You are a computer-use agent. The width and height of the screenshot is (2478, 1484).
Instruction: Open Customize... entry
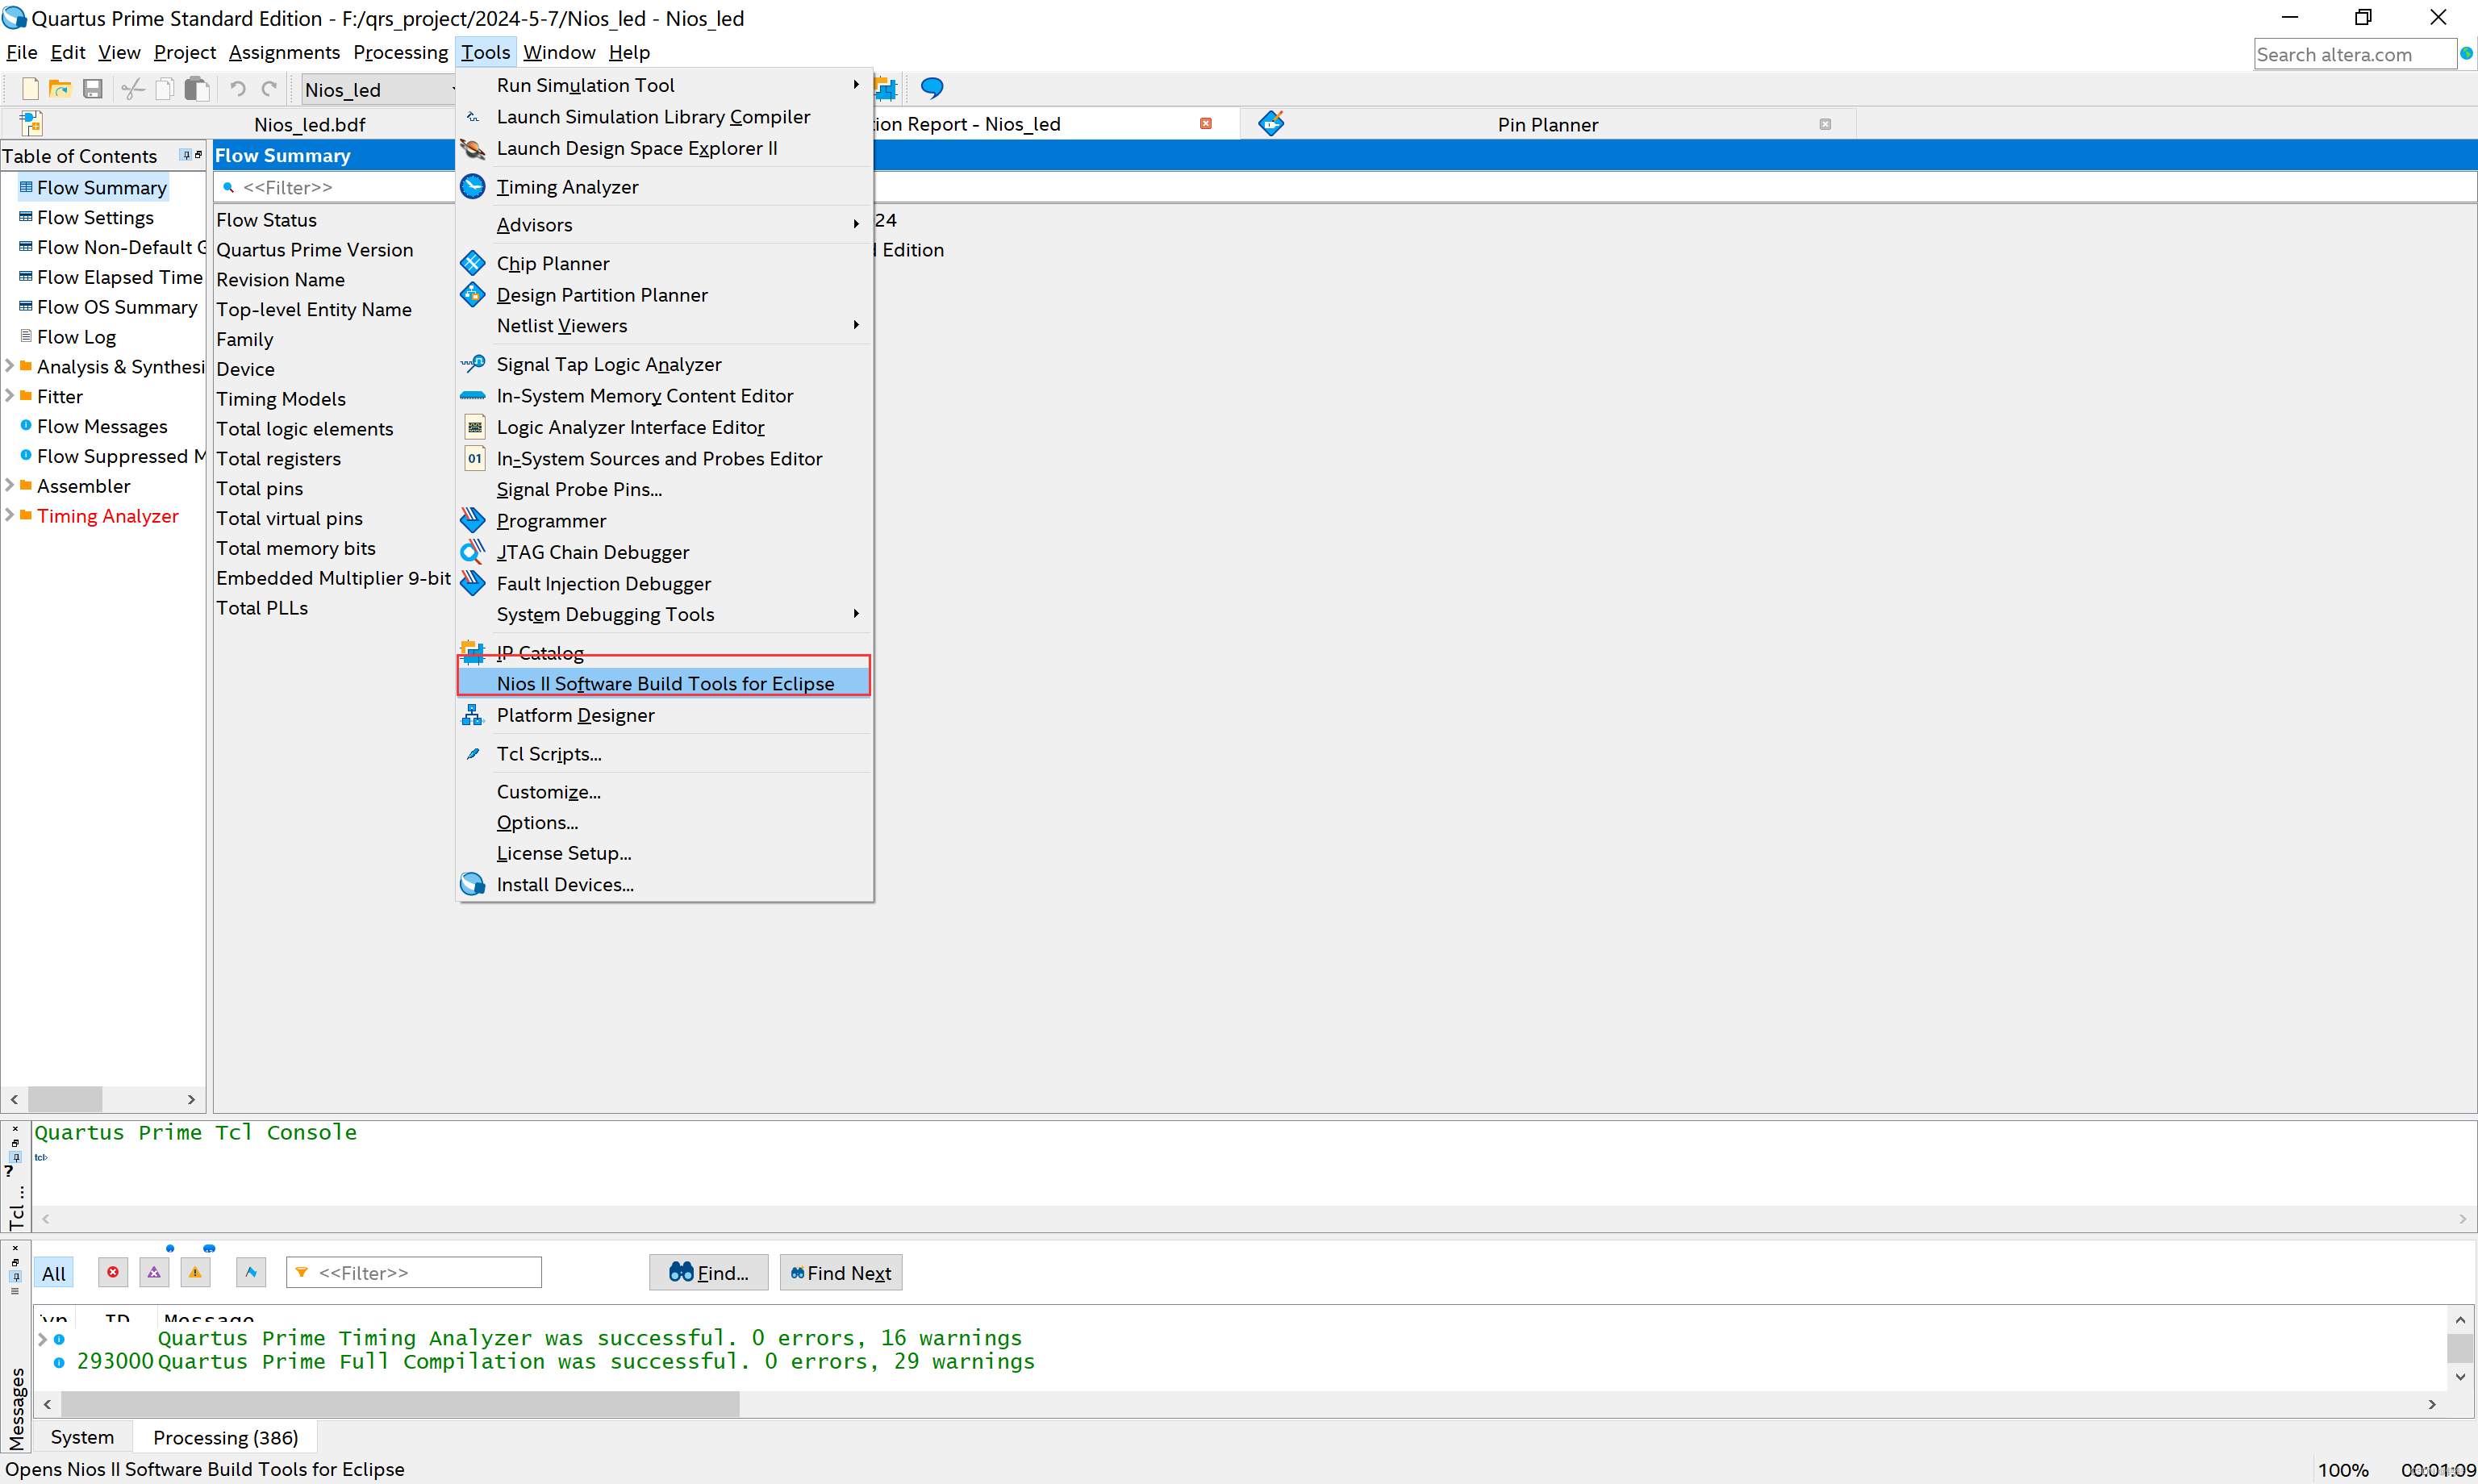[x=664, y=792]
